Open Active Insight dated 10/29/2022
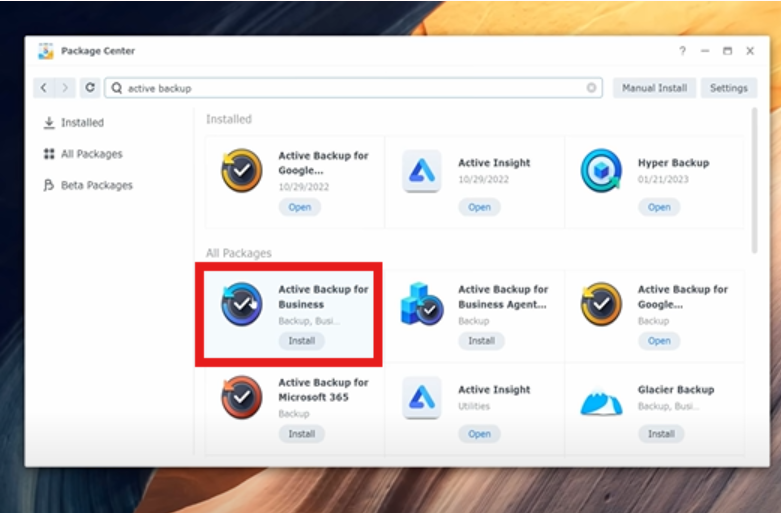 479,207
